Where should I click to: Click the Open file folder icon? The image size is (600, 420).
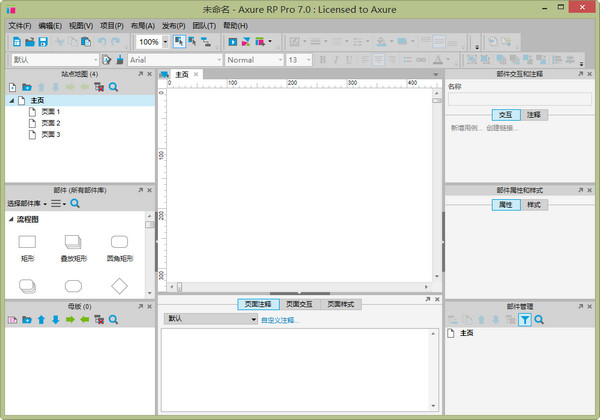coord(30,42)
